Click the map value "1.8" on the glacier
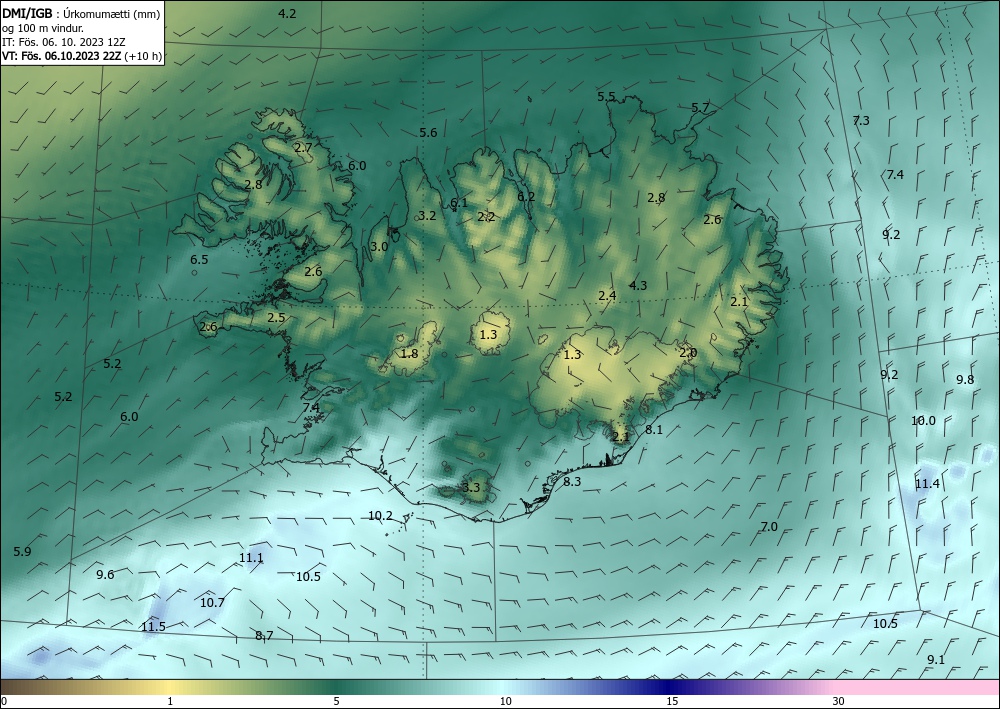Image resolution: width=1000 pixels, height=709 pixels. coord(409,353)
